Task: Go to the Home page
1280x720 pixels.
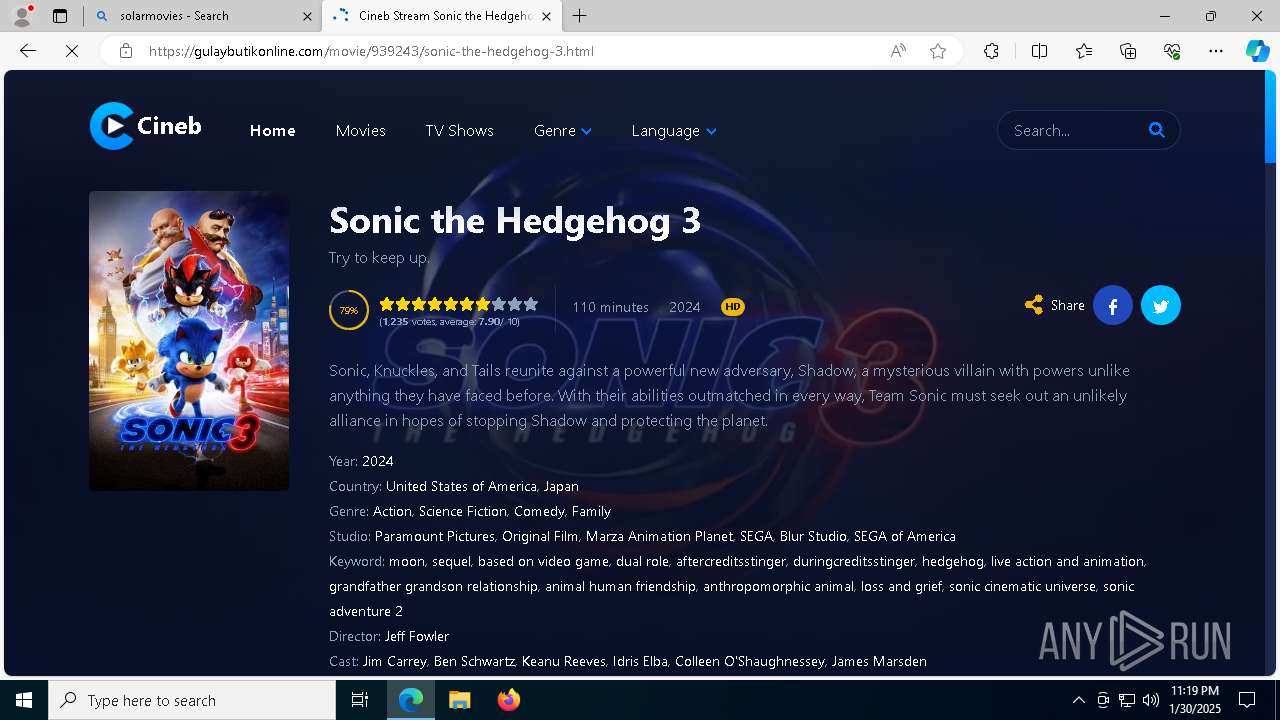Action: pos(272,130)
